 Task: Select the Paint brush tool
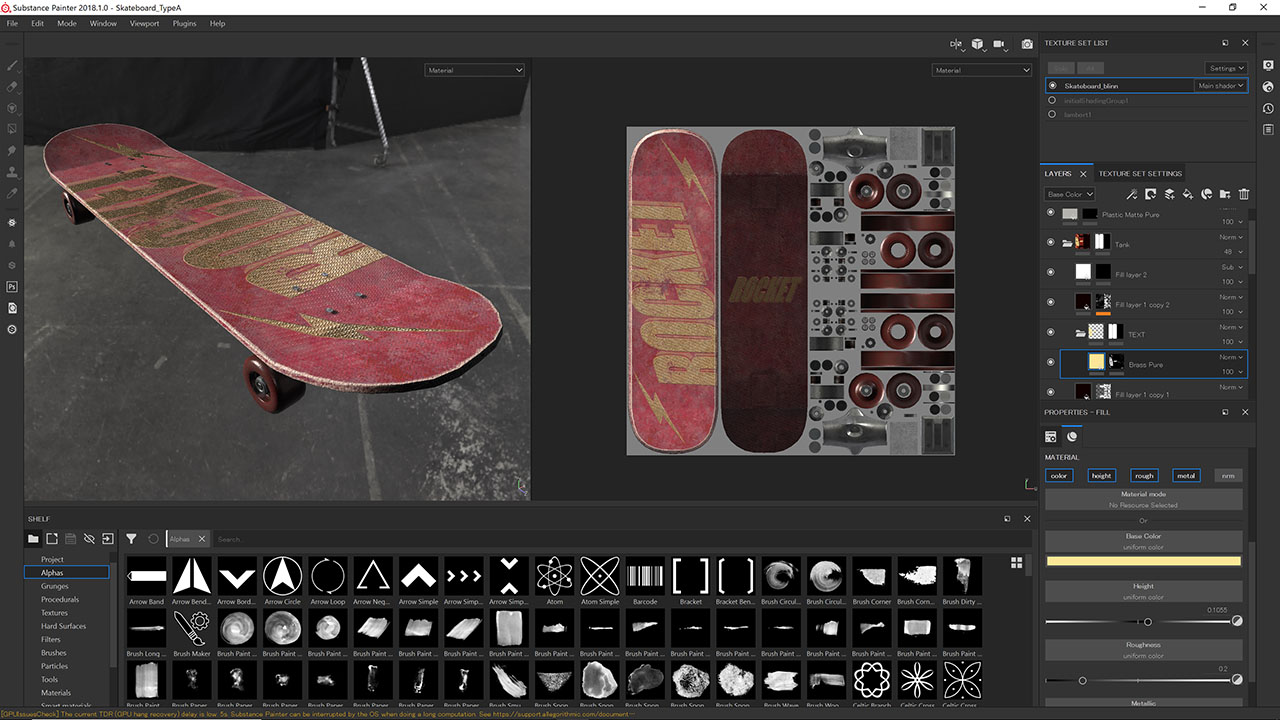pos(12,65)
